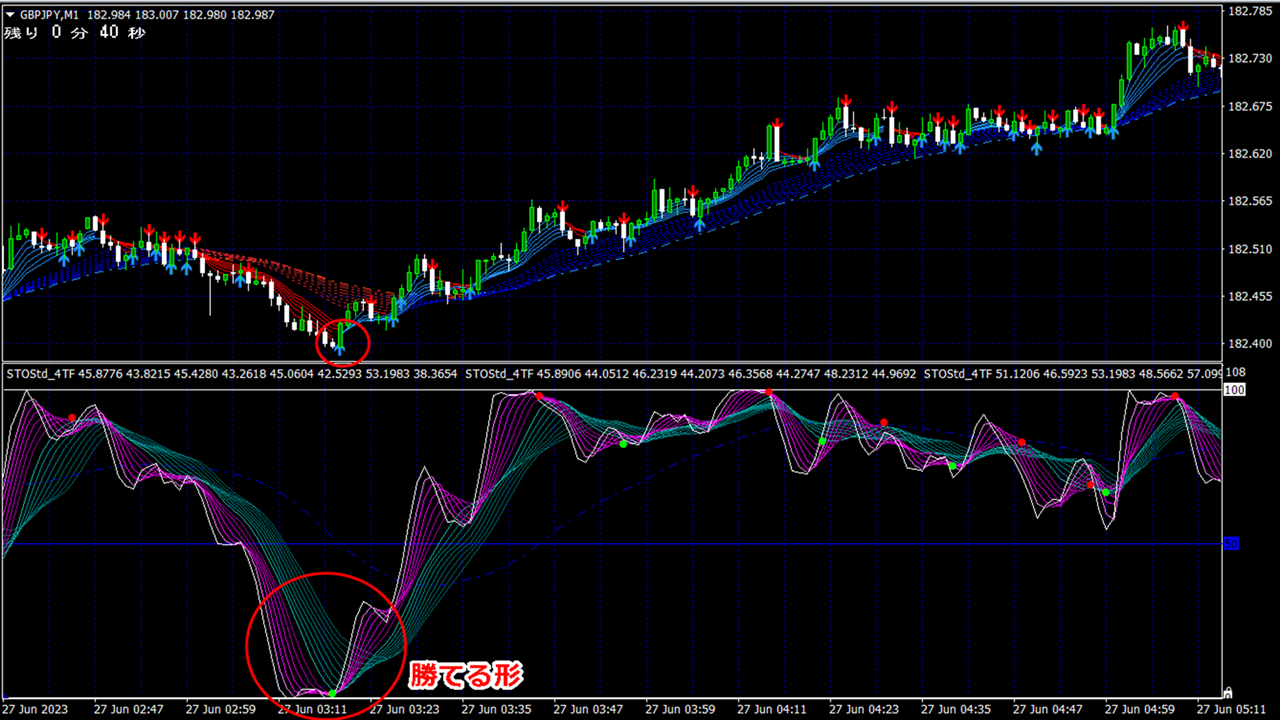Open the dropdown triangle beside GBPJPY,M1

point(11,15)
